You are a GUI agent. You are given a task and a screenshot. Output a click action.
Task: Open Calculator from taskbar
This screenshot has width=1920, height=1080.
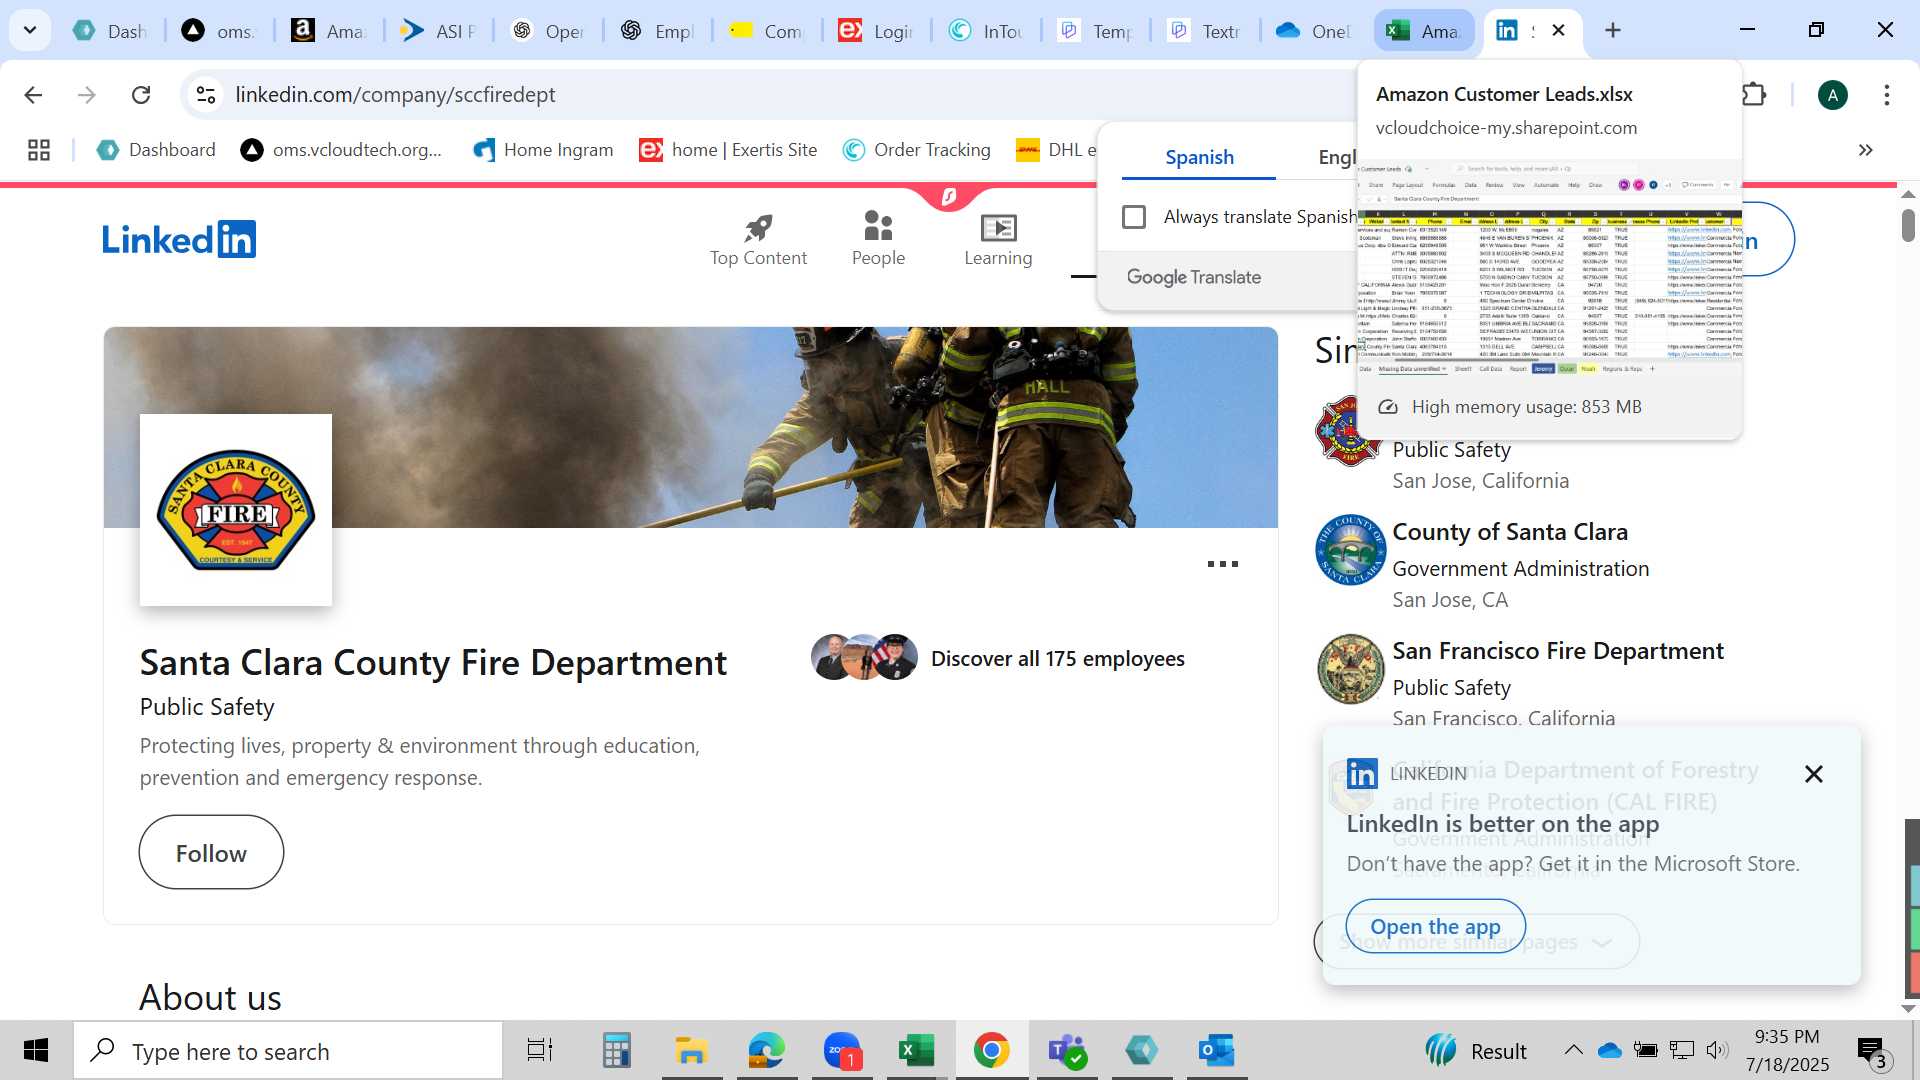coord(616,1051)
